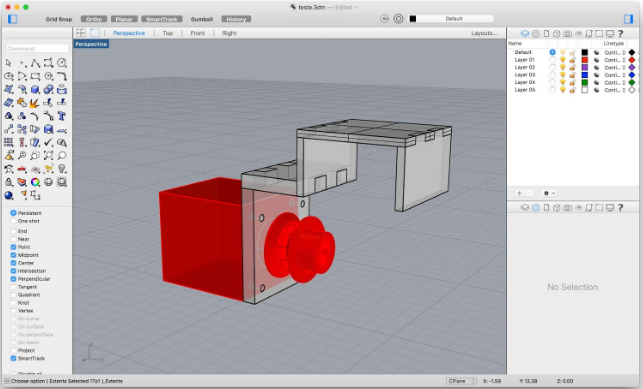Lock Layer 03 with its padlock
Screen dimensions: 643x389
pos(572,75)
